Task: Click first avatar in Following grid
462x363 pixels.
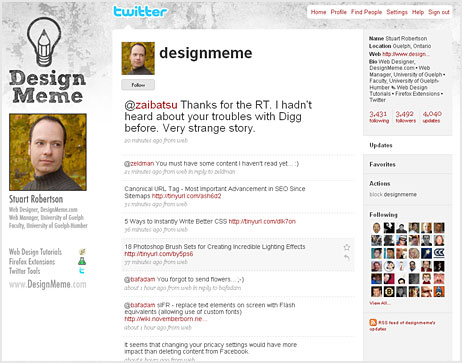Action: click(376, 228)
